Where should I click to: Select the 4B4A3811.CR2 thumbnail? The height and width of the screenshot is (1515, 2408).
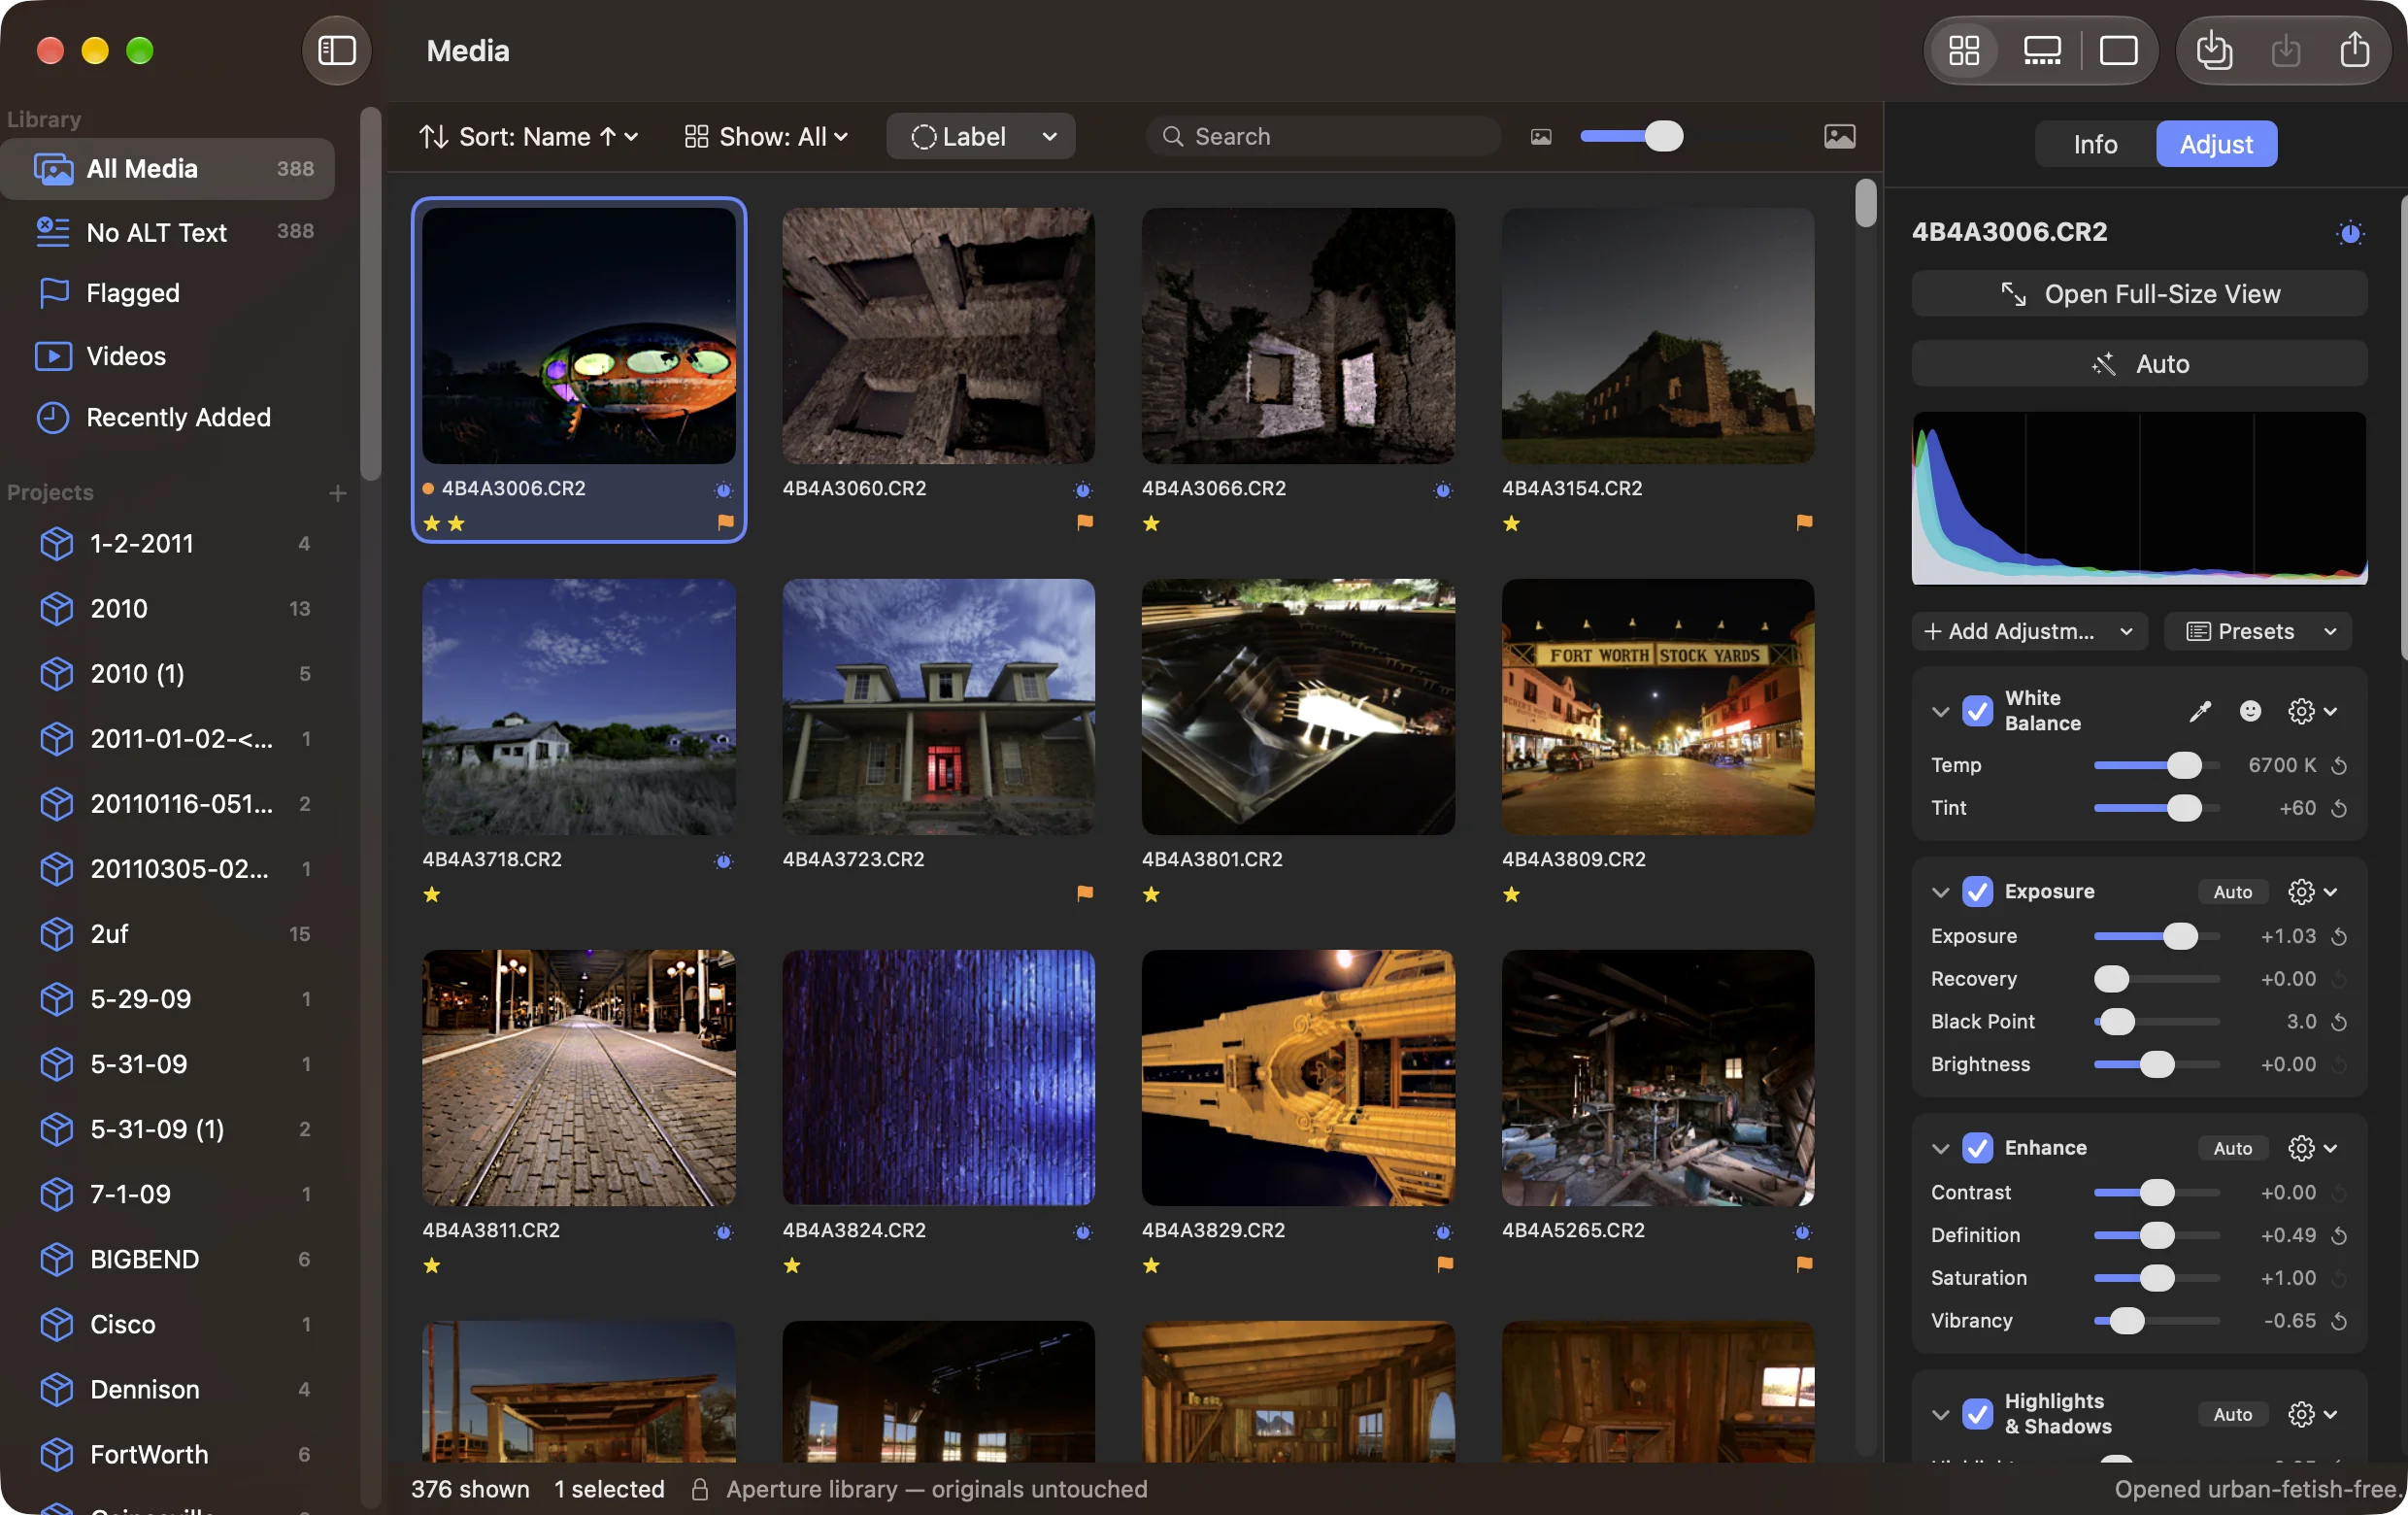pos(578,1078)
